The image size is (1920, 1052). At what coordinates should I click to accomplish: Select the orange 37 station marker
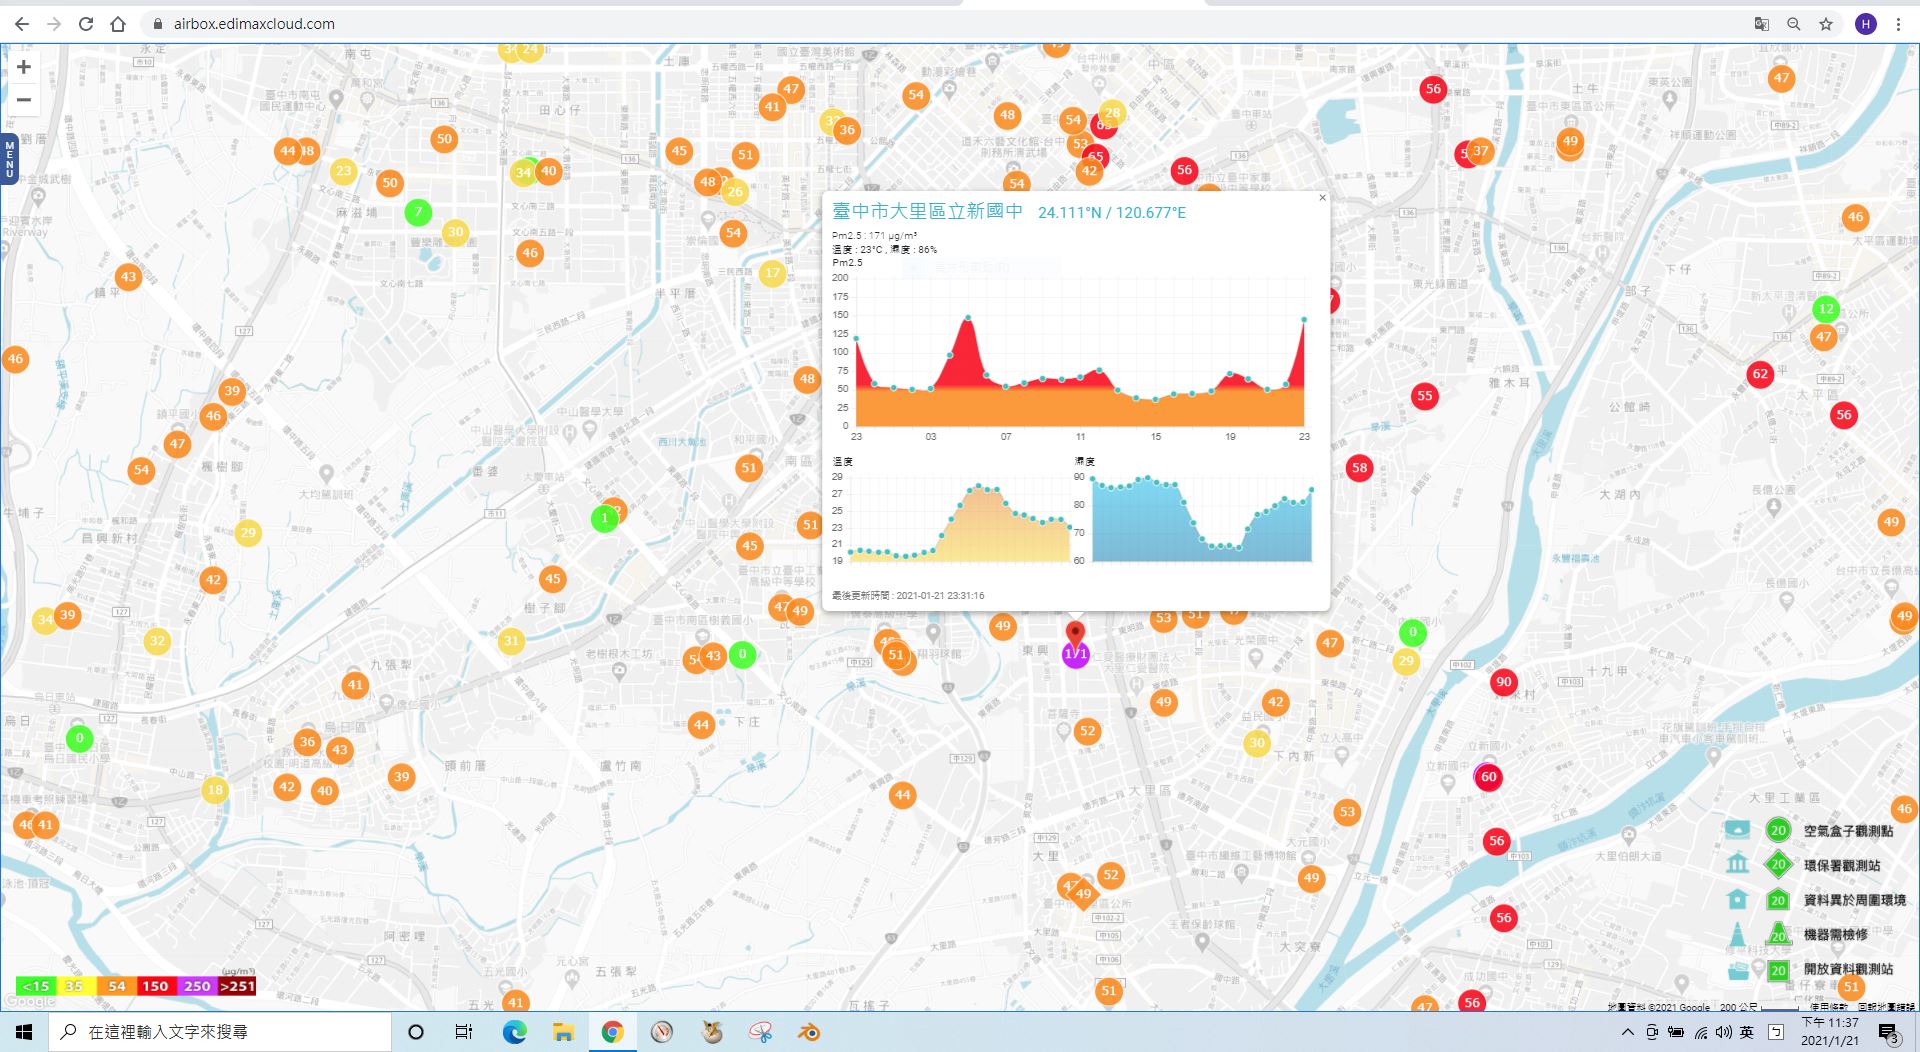coord(1481,151)
